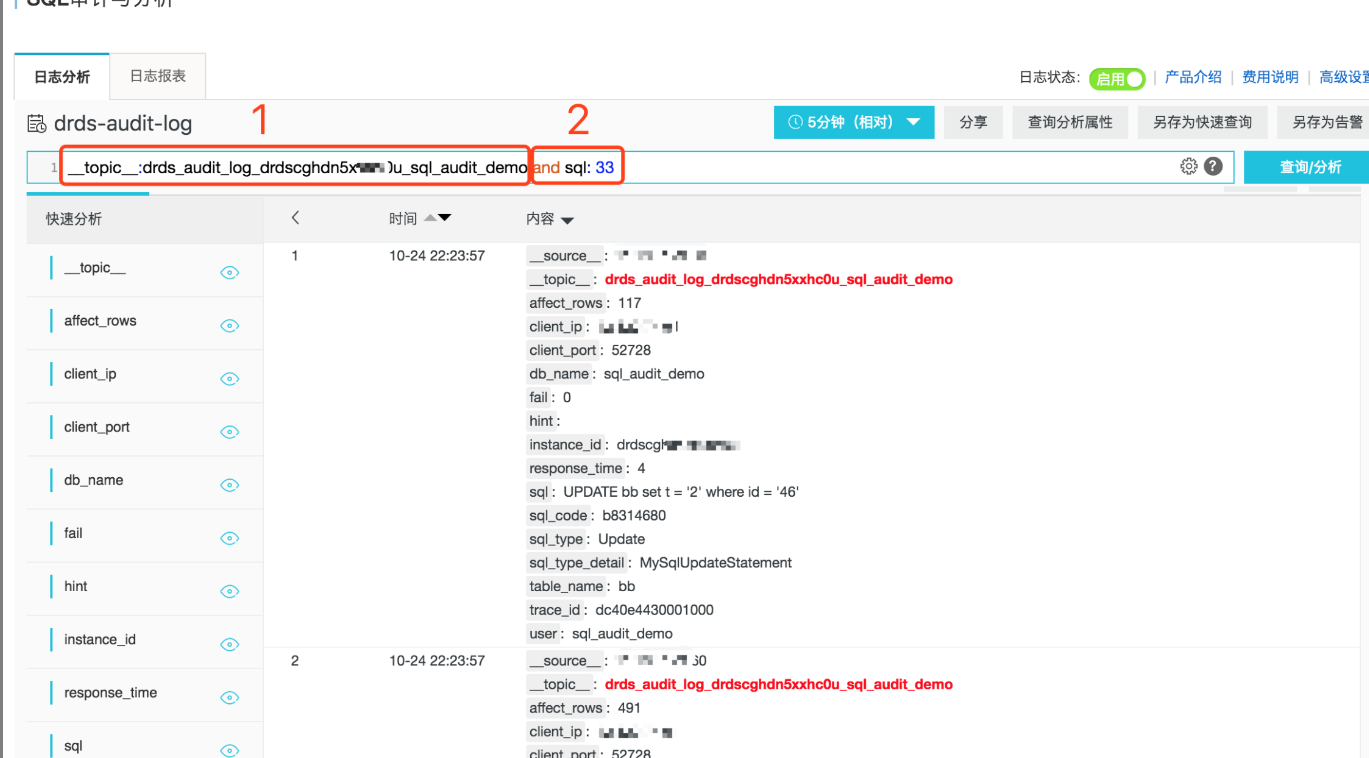Open the 费用说明 link
The image size is (1369, 758).
tap(1270, 77)
